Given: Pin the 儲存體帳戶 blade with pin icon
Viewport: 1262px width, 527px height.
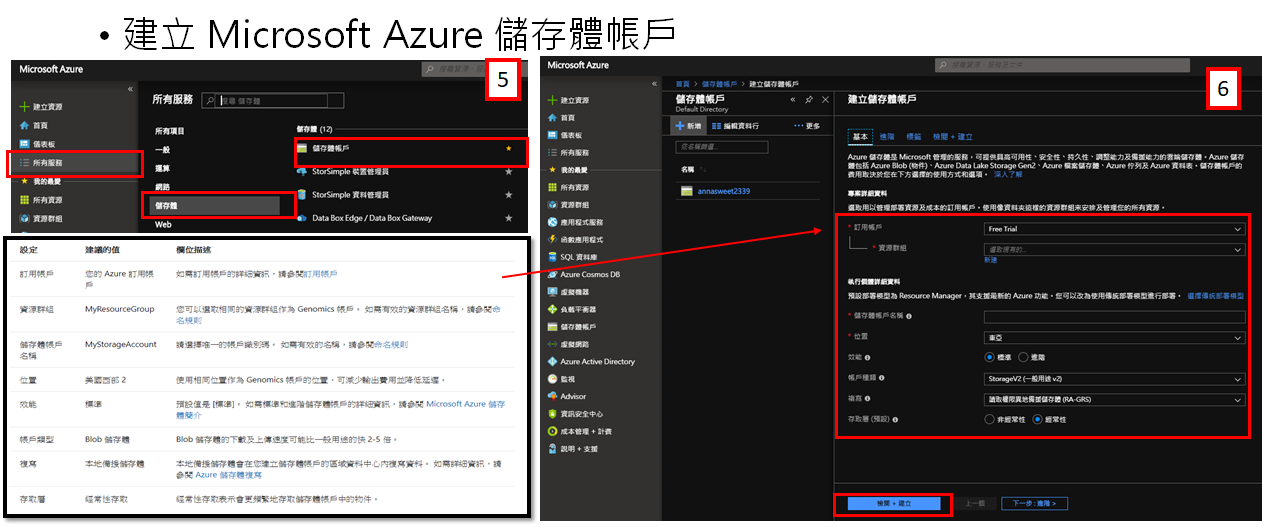Looking at the screenshot, I should pyautogui.click(x=808, y=100).
